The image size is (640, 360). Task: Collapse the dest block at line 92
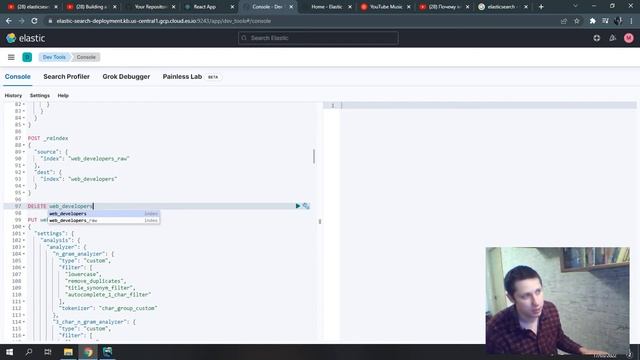click(x=24, y=172)
